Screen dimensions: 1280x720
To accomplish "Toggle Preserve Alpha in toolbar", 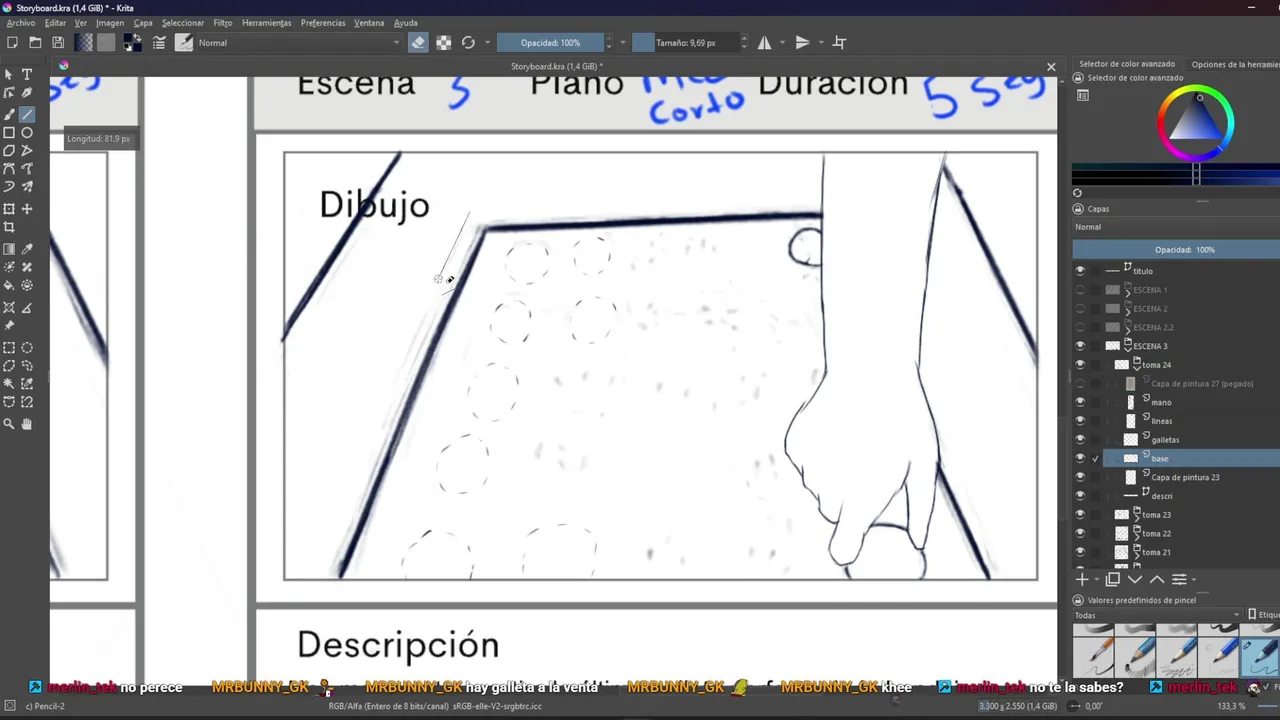I will tap(444, 42).
